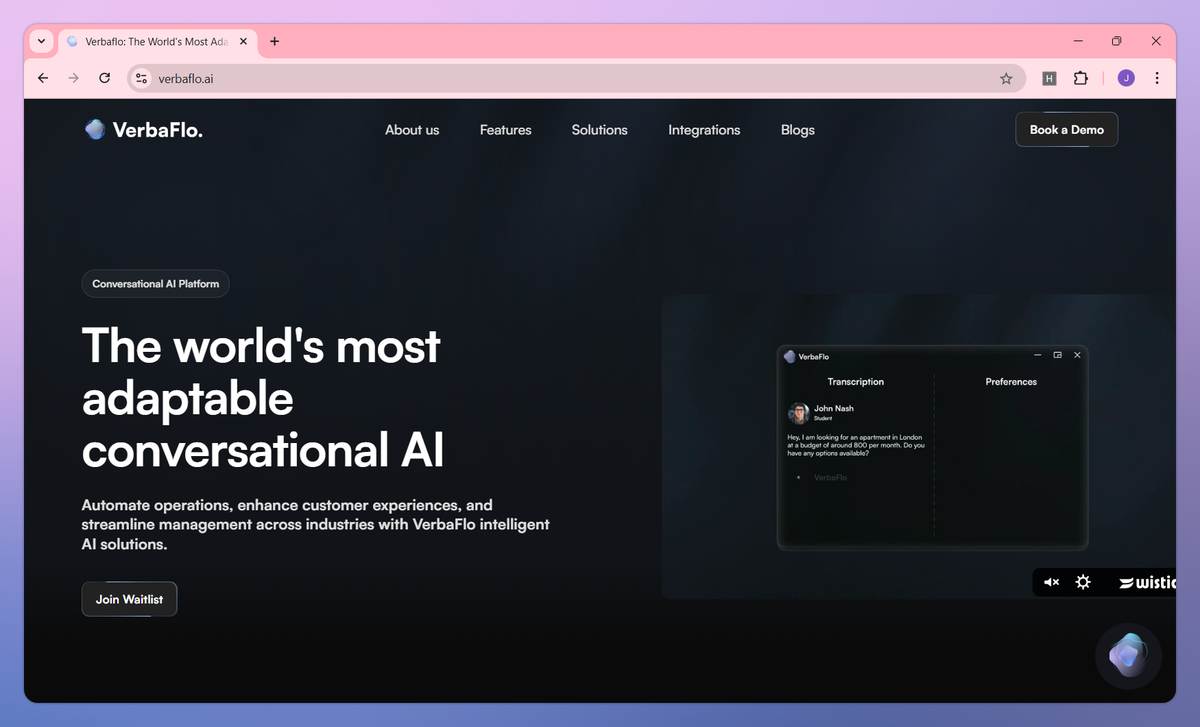Go back to the previous page
Viewport: 1200px width, 727px height.
(42, 78)
